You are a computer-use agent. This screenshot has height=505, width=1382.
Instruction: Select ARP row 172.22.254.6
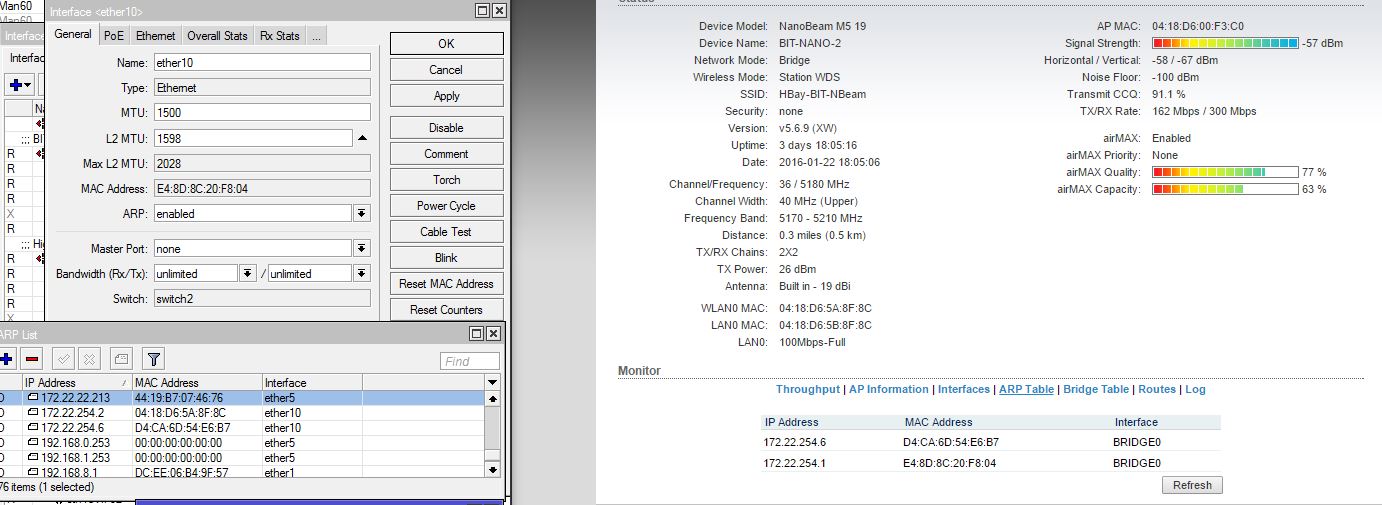pos(242,428)
